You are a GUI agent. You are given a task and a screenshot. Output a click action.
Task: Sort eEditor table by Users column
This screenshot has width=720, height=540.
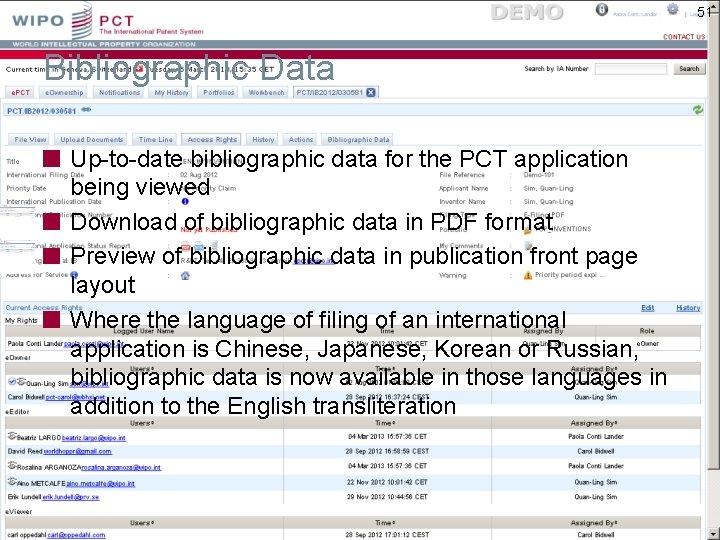click(141, 423)
